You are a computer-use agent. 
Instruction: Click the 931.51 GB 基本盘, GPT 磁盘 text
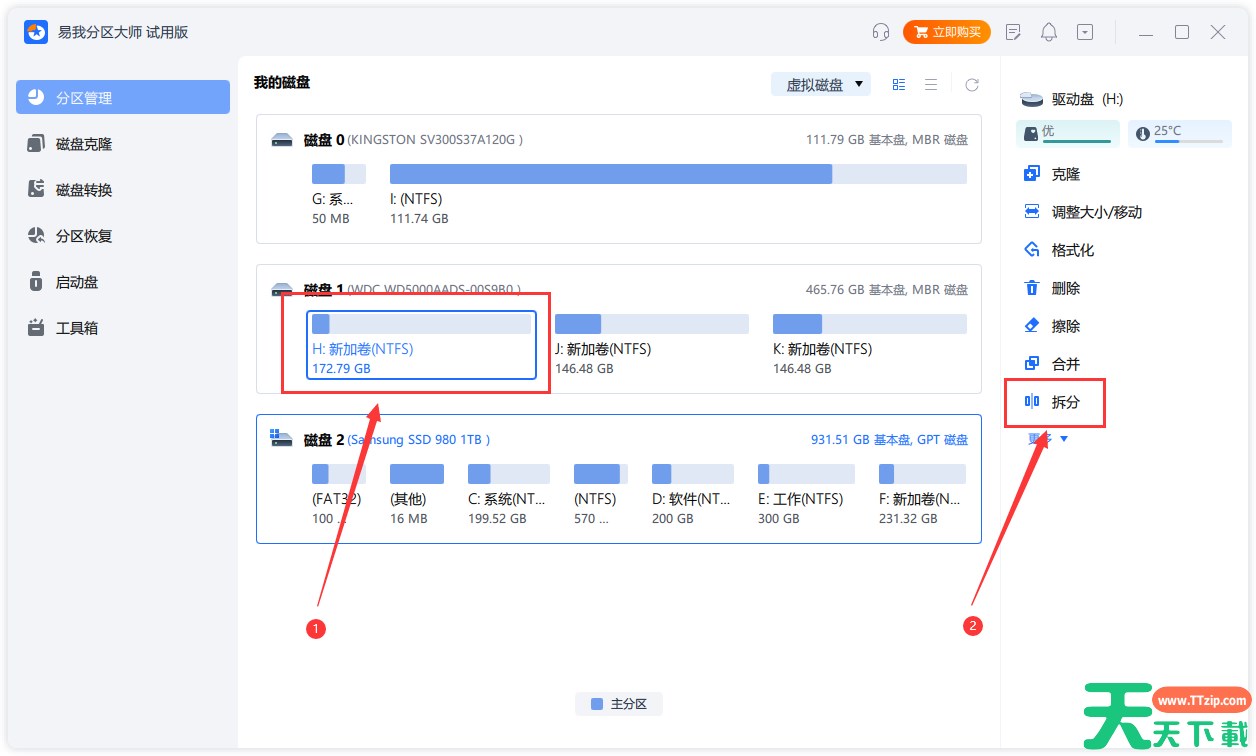point(889,440)
